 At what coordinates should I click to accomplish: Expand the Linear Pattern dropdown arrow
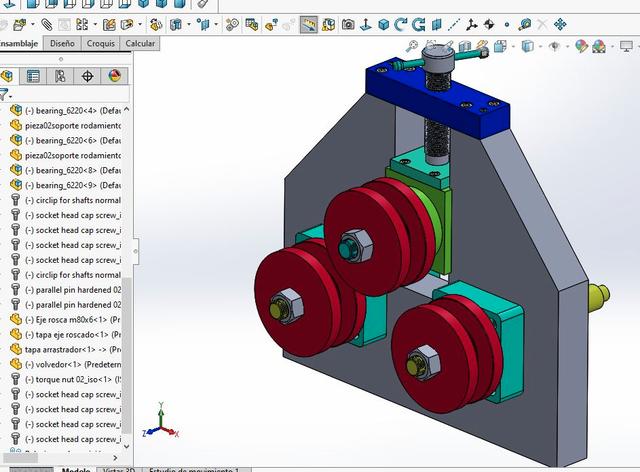[95, 25]
